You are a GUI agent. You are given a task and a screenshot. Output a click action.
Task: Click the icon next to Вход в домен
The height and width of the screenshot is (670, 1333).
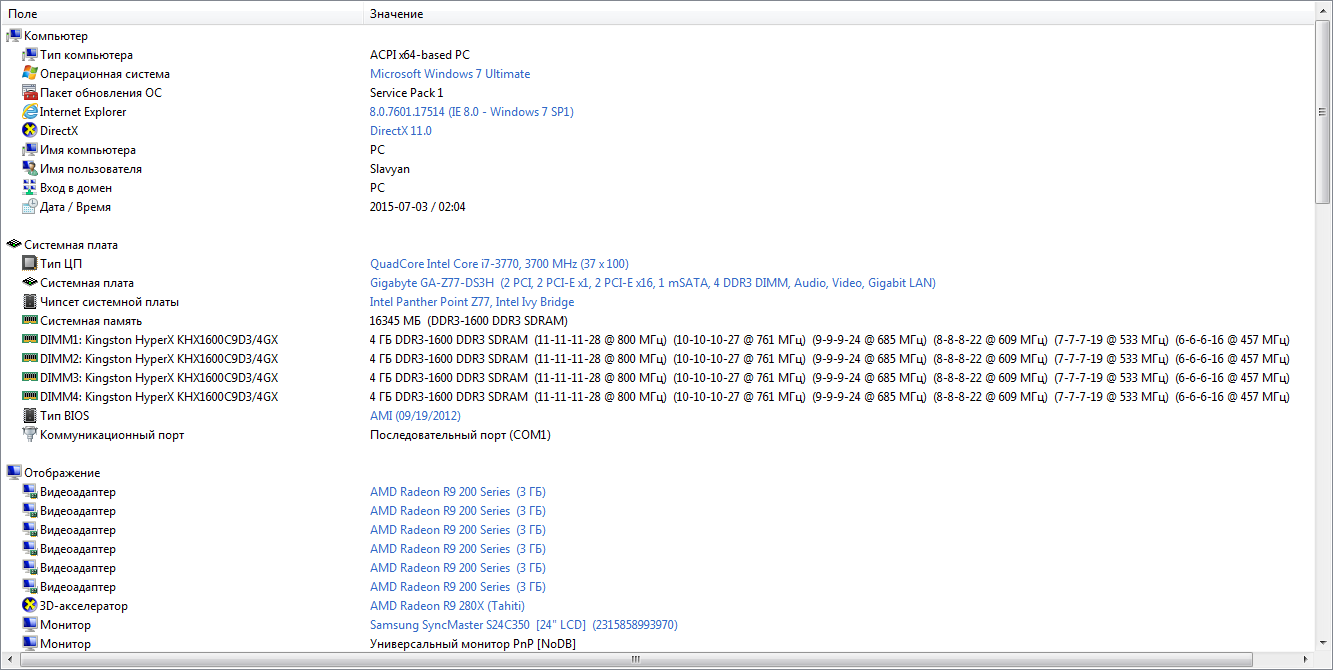[x=30, y=188]
